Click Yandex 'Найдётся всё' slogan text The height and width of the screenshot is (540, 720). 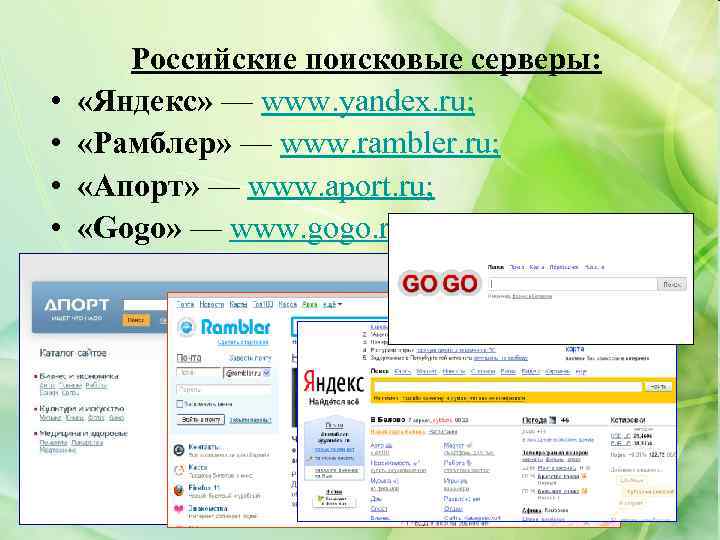coord(334,402)
